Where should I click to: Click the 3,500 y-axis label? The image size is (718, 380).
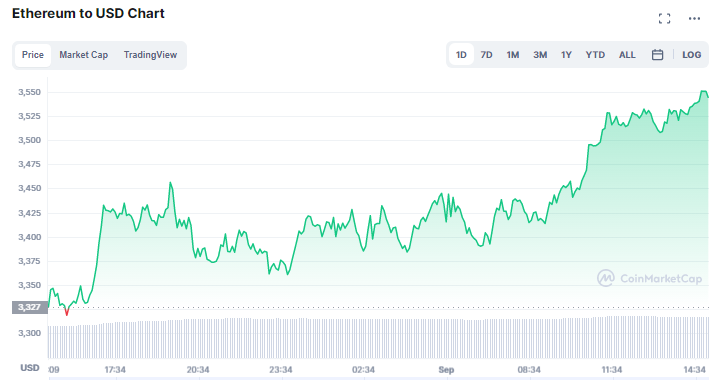point(29,140)
